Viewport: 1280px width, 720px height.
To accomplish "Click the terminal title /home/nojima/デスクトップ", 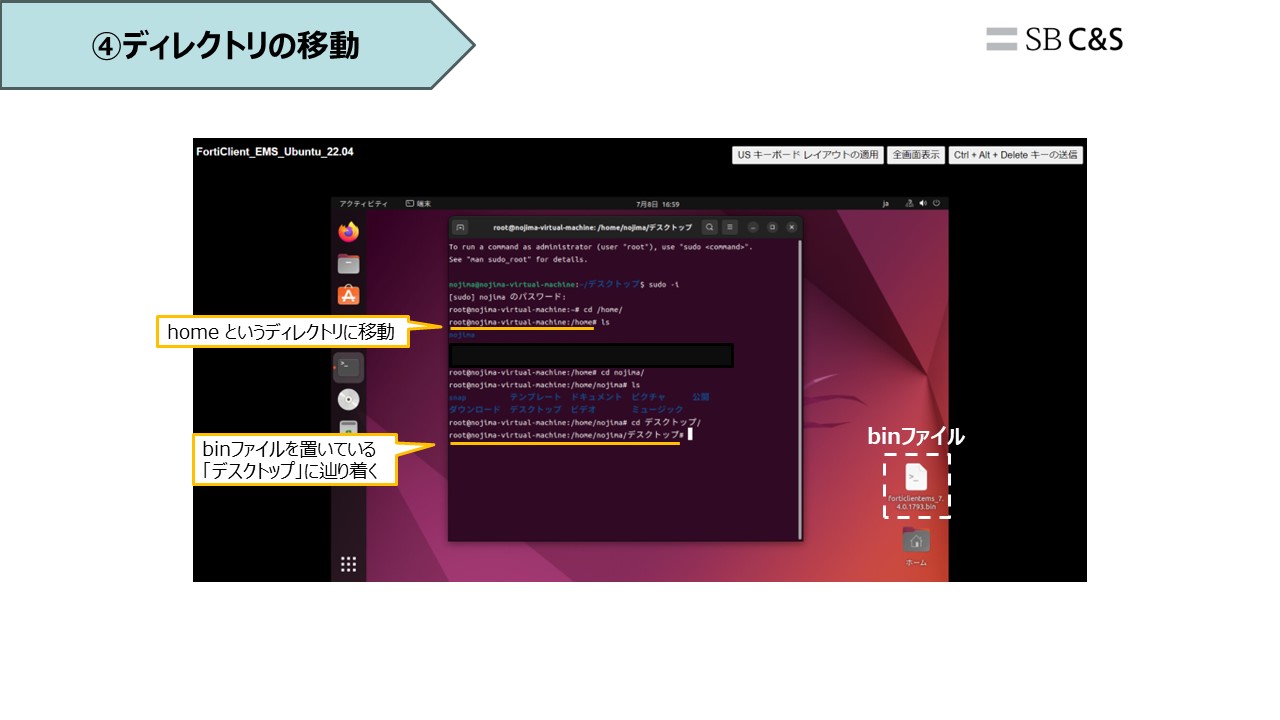I will click(x=592, y=227).
